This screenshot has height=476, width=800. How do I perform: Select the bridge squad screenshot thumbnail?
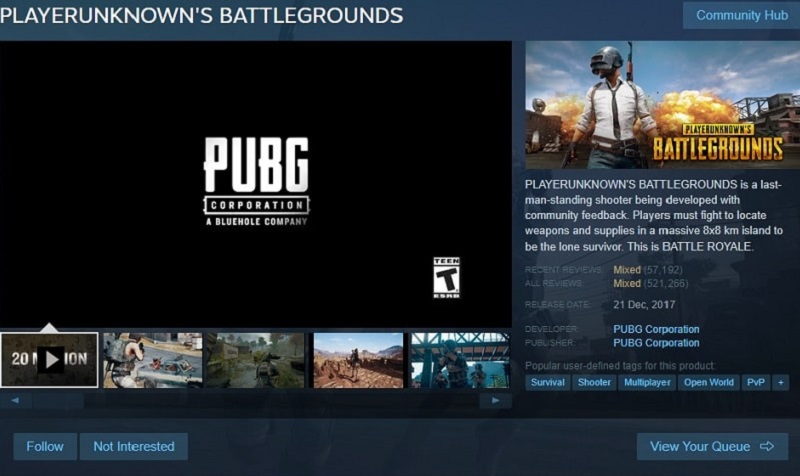460,360
